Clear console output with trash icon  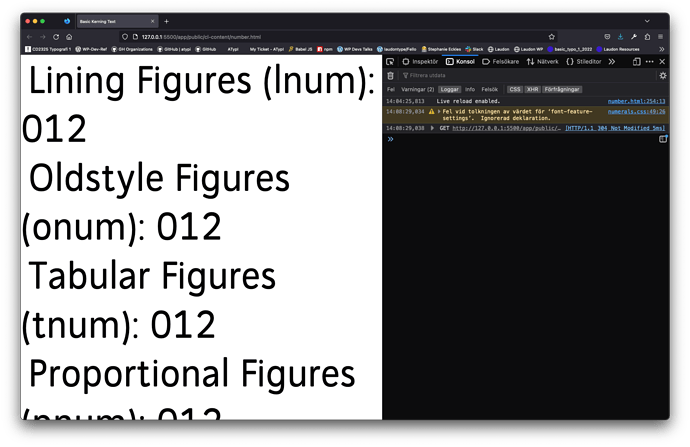click(390, 76)
